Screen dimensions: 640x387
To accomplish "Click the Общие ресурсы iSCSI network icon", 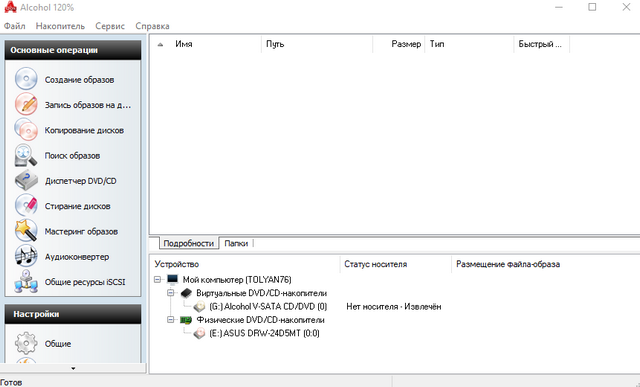I will click(26, 281).
